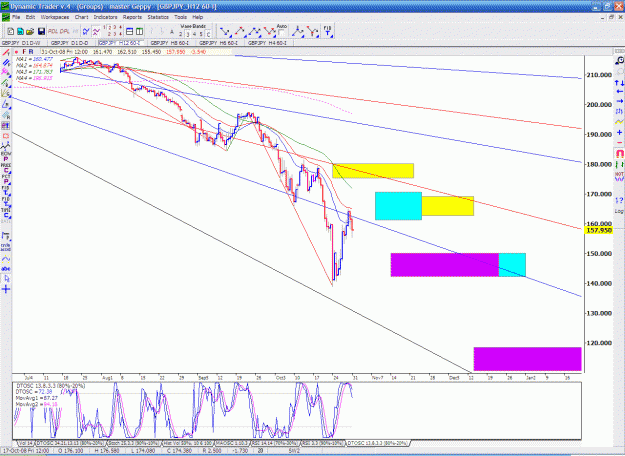This screenshot has height=456, width=625.
Task: Click the cyan sheet icon in the toolbar
Action: [x=20, y=31]
